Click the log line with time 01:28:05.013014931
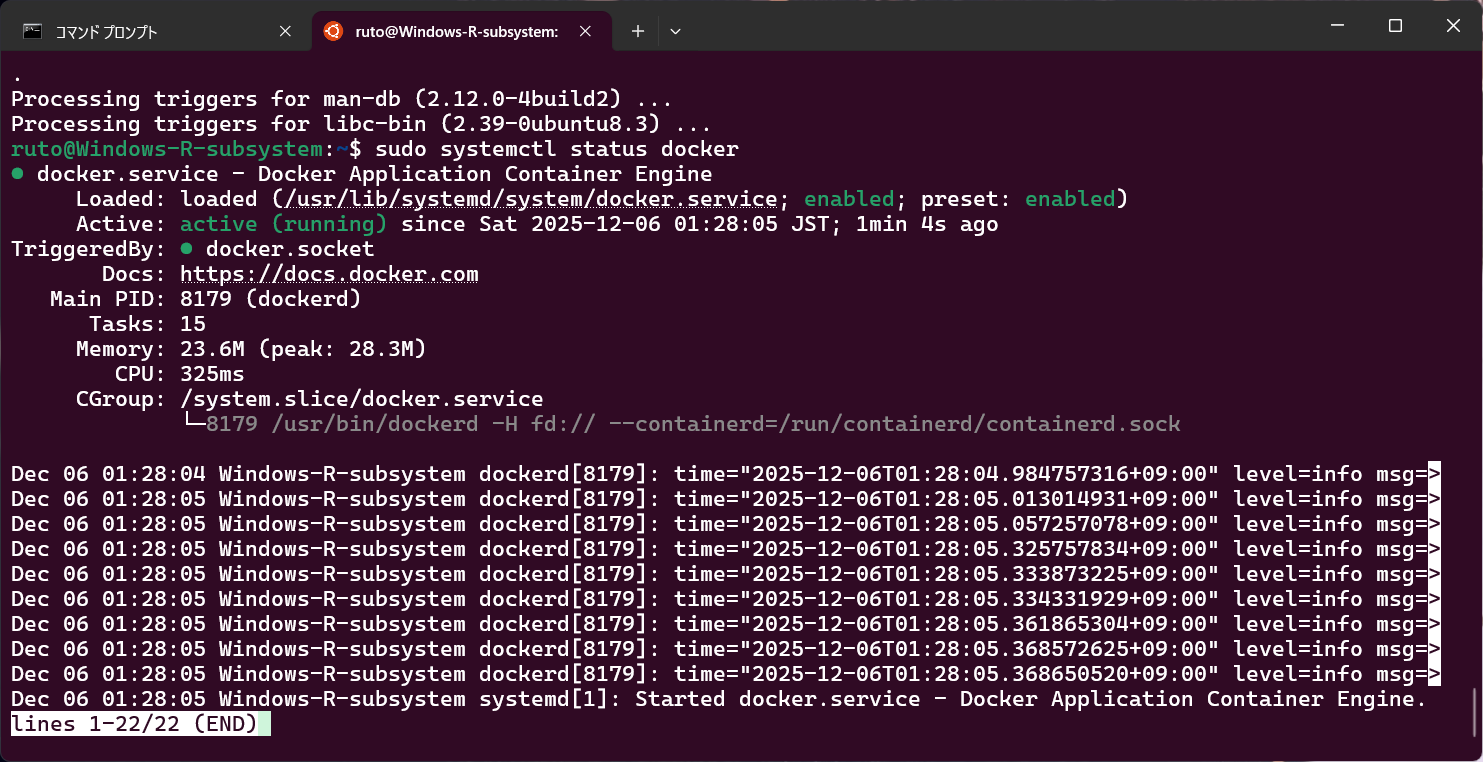Image resolution: width=1483 pixels, height=762 pixels. click(725, 499)
